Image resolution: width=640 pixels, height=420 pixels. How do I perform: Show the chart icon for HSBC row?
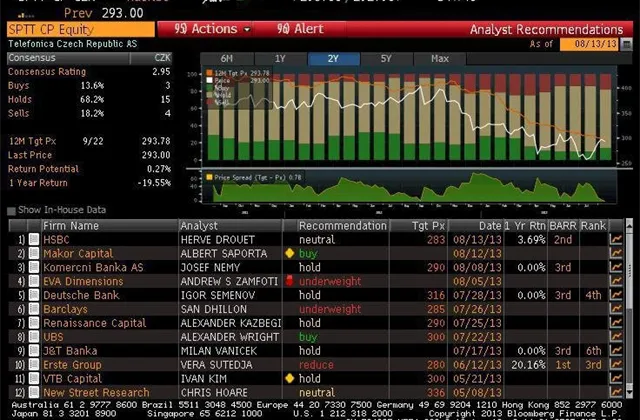tap(616, 240)
